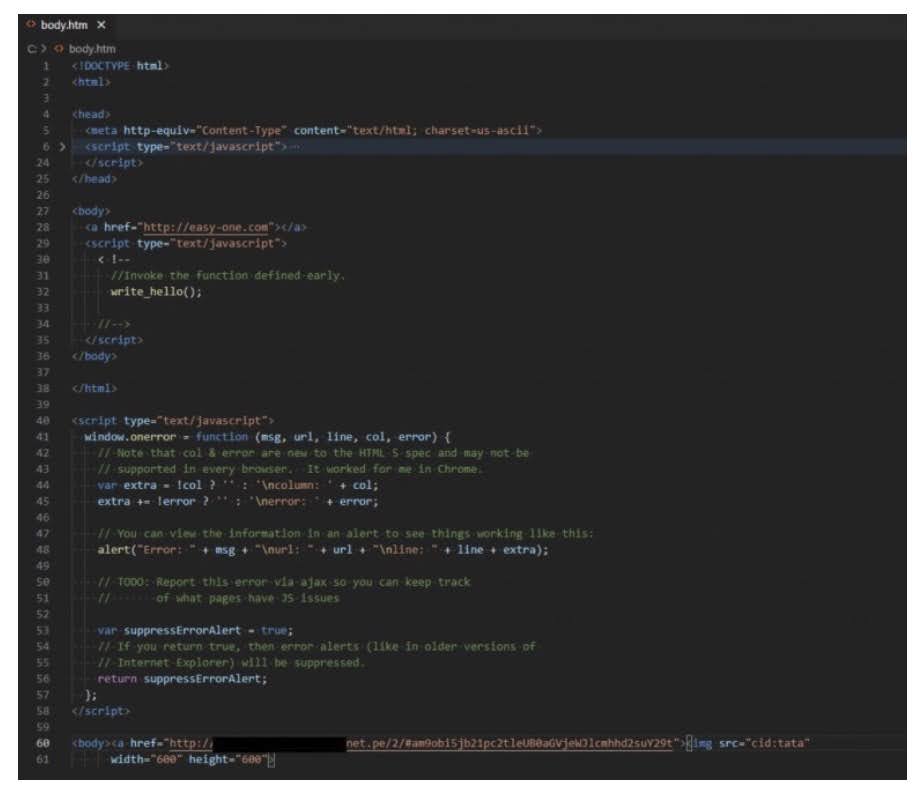Click the </head> closing tag
The image size is (922, 794).
pyautogui.click(x=94, y=179)
